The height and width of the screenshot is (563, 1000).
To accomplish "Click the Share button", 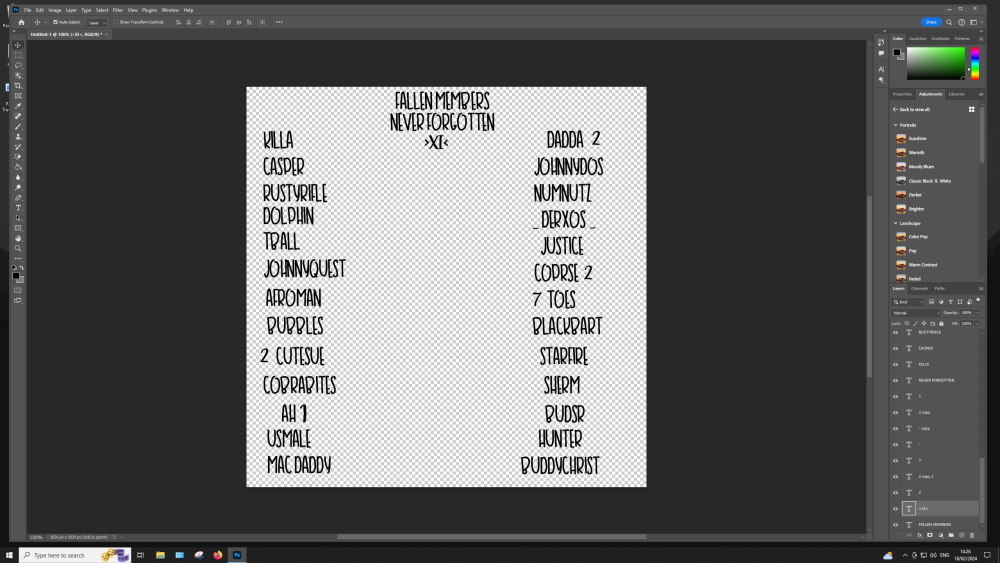I will (931, 22).
